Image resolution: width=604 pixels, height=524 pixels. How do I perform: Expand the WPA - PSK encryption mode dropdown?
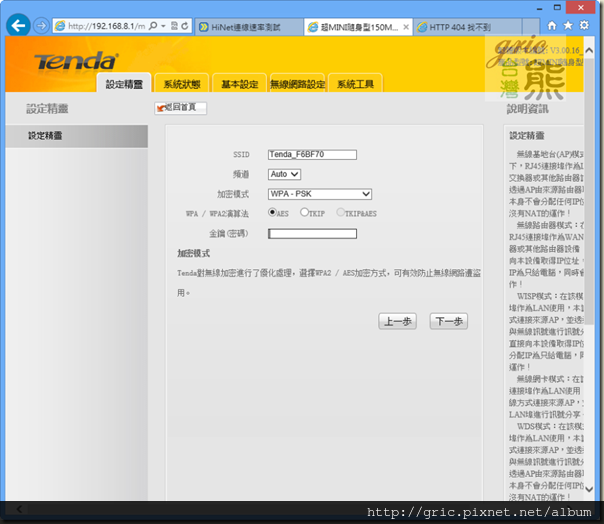pos(319,194)
